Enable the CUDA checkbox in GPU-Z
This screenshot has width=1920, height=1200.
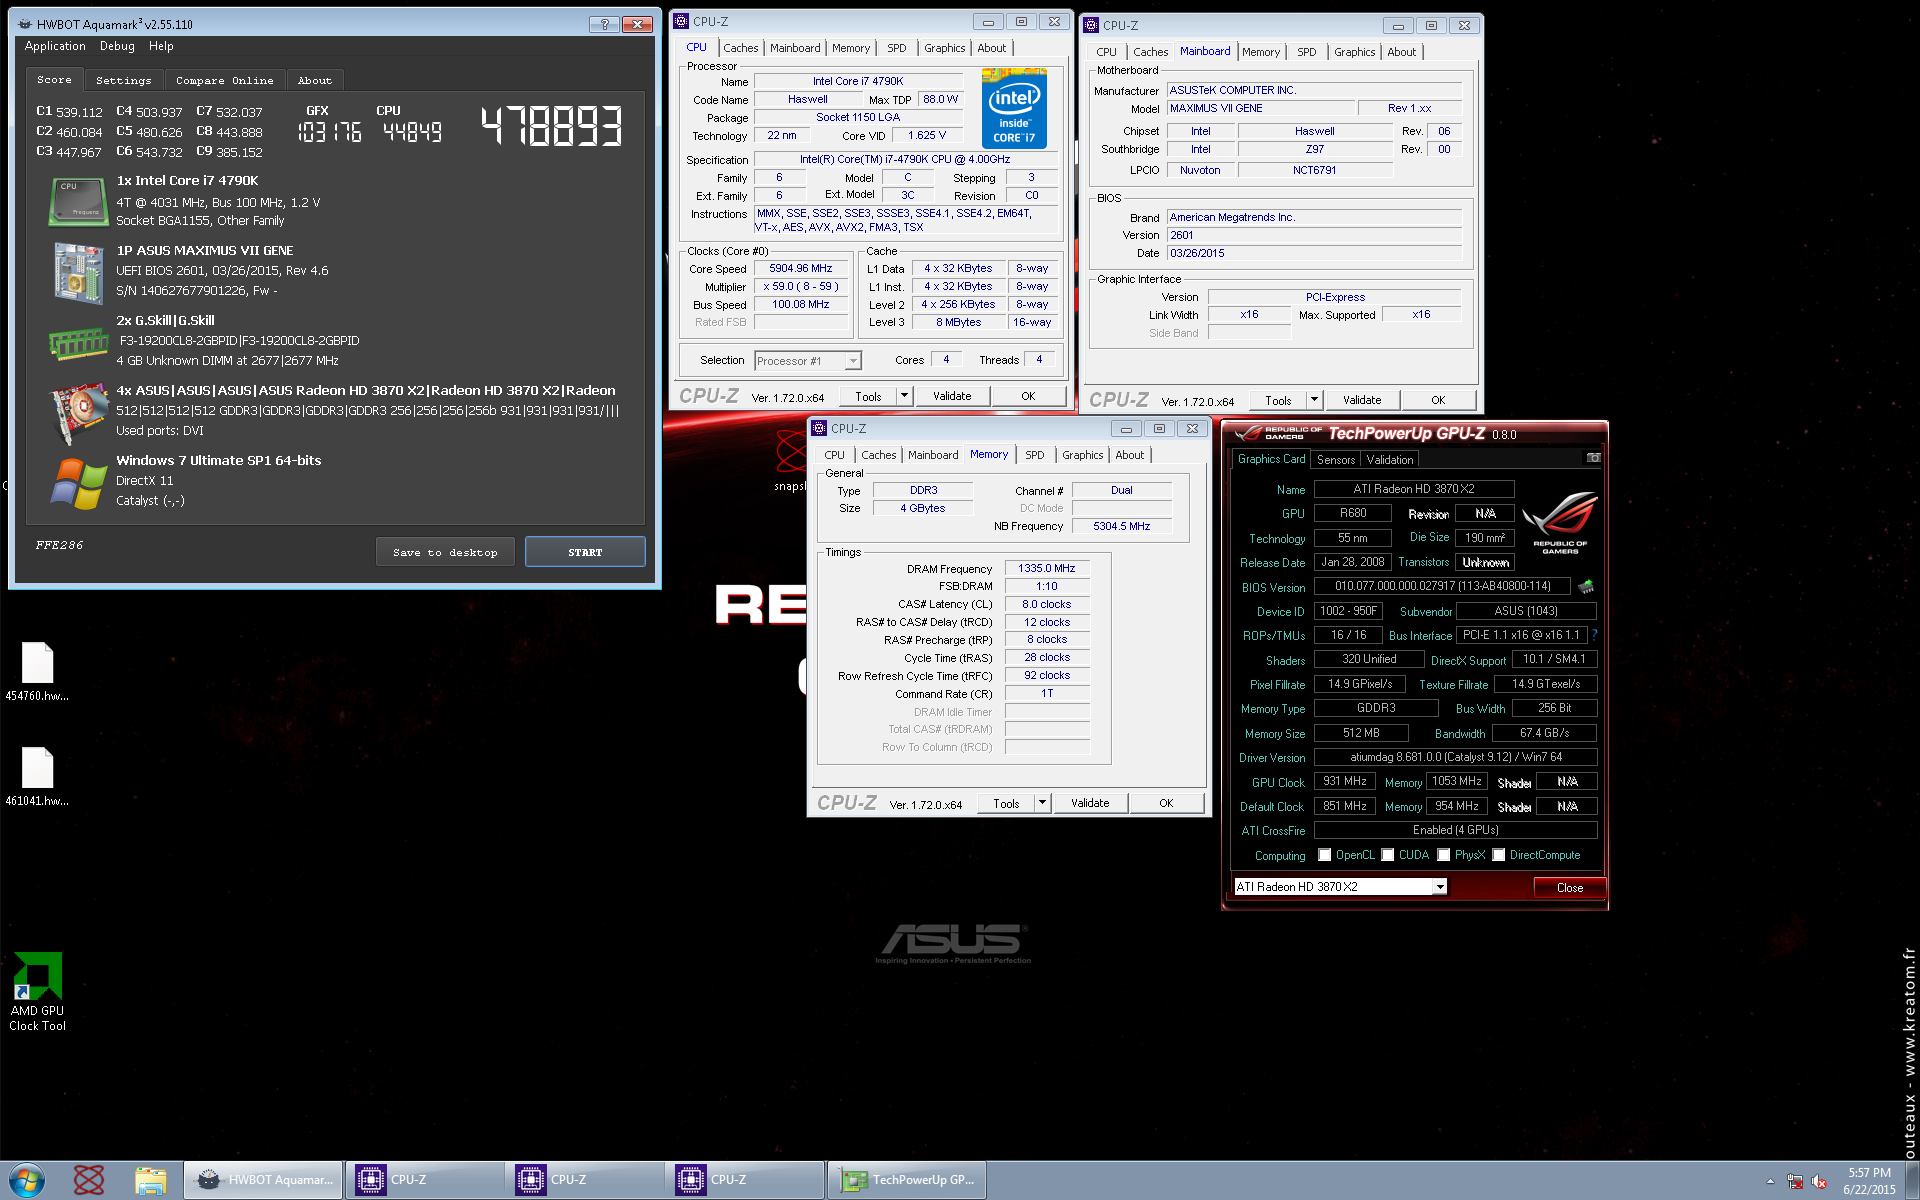coord(1387,855)
